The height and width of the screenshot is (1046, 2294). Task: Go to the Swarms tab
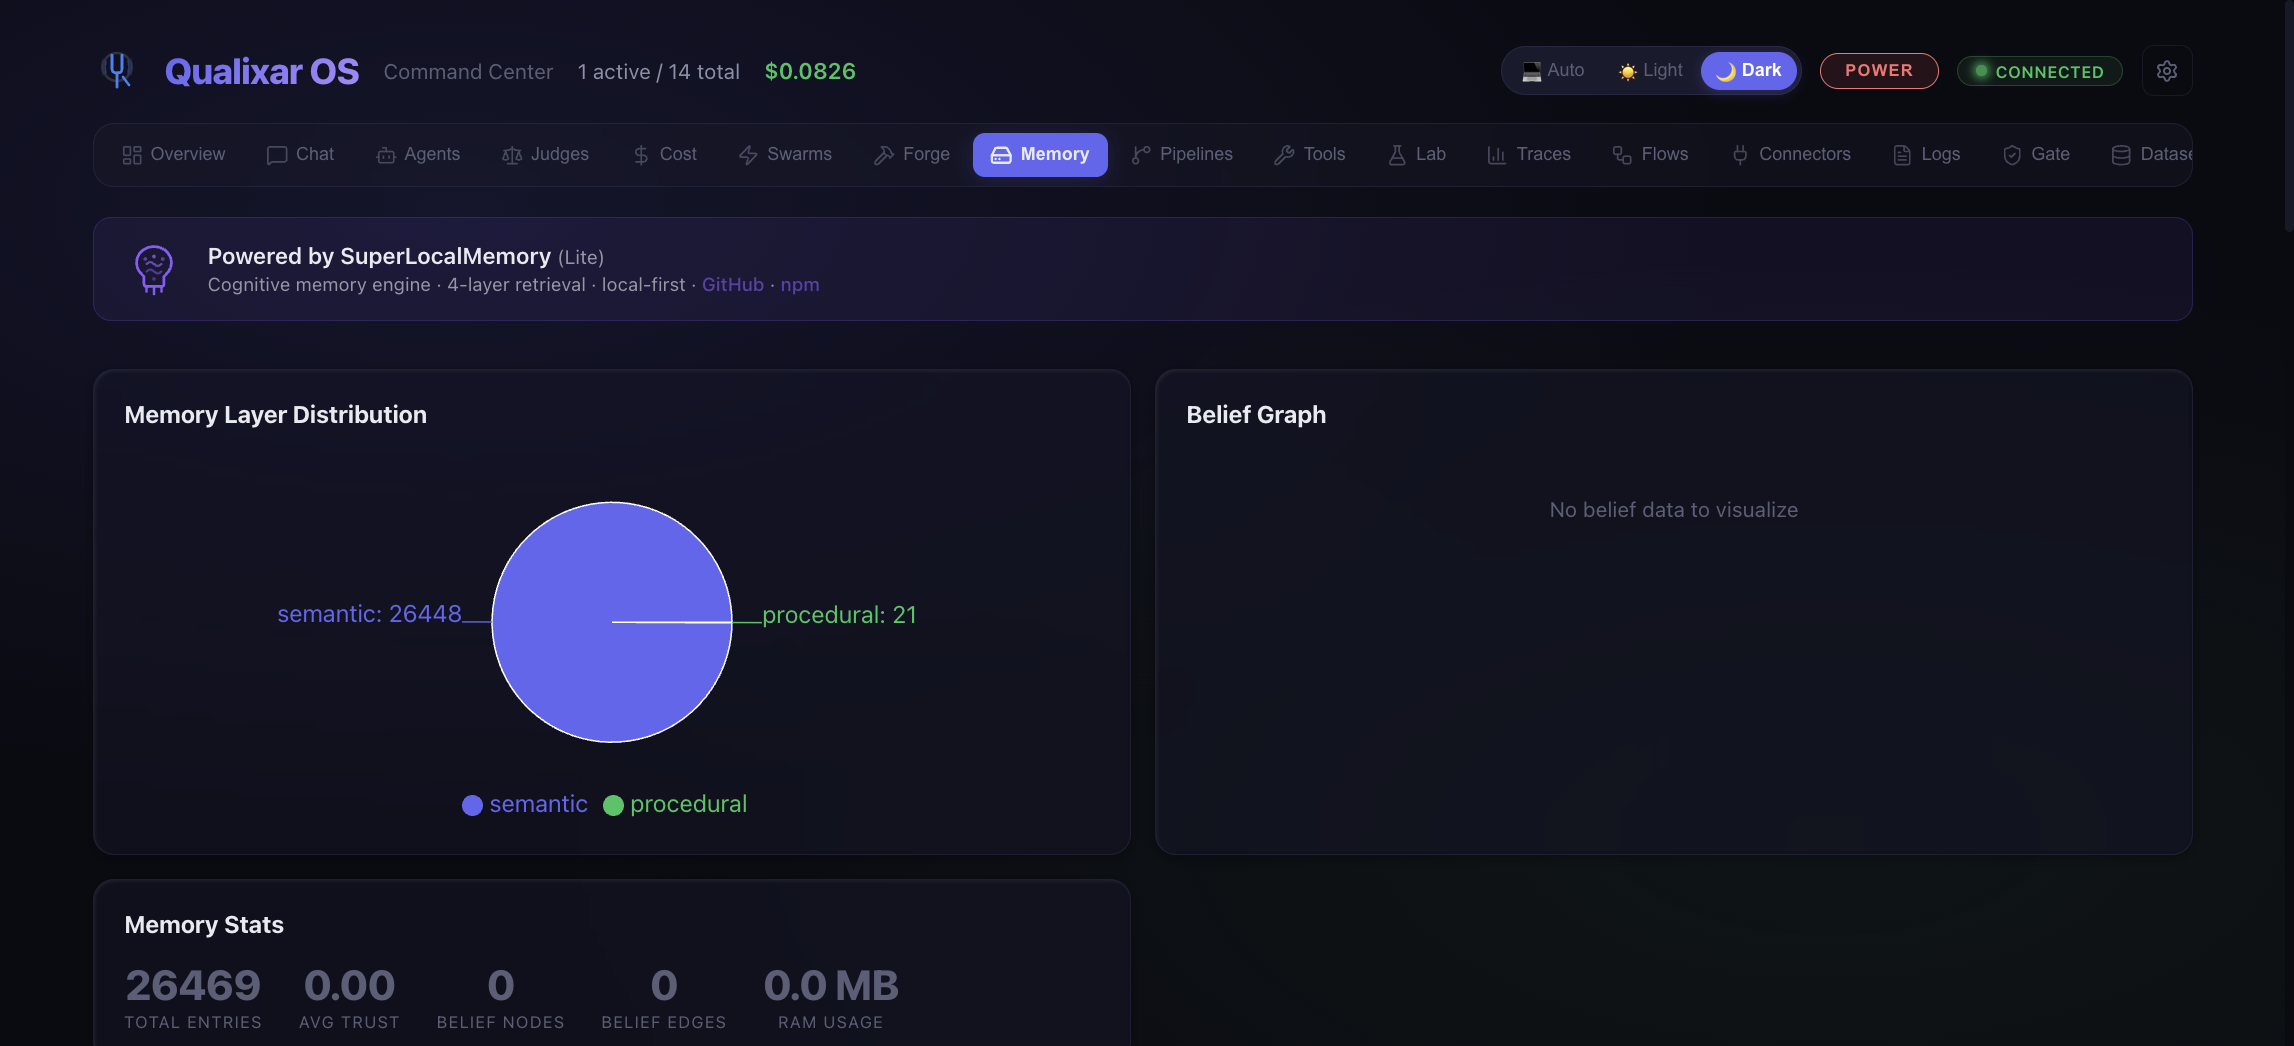(785, 155)
